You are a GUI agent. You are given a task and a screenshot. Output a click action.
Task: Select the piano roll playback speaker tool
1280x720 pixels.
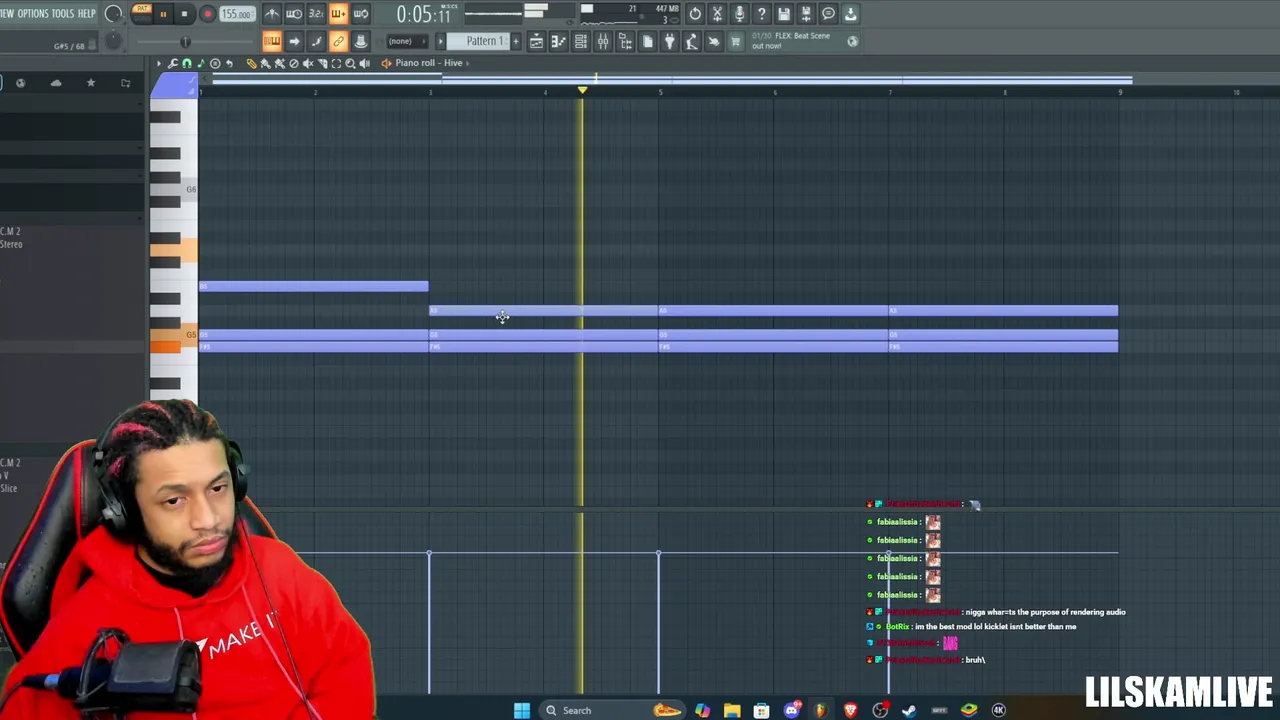[x=364, y=63]
